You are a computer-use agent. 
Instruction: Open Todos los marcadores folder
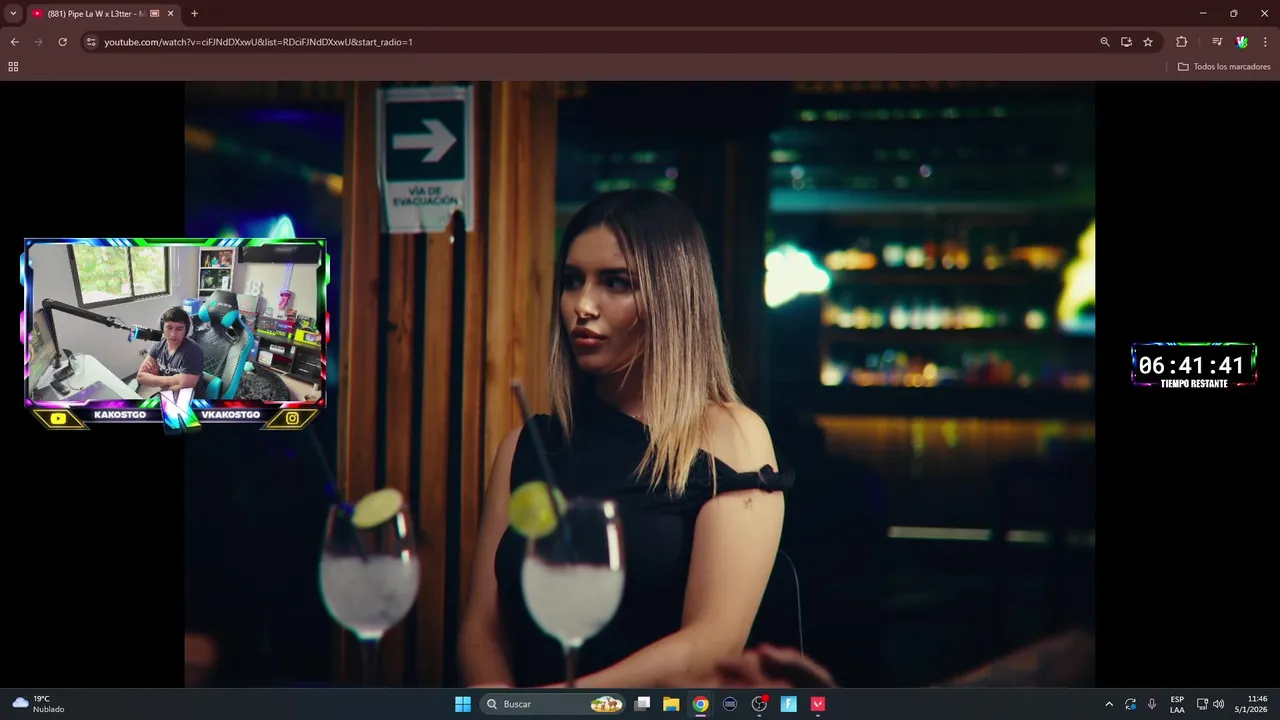[x=1224, y=67]
